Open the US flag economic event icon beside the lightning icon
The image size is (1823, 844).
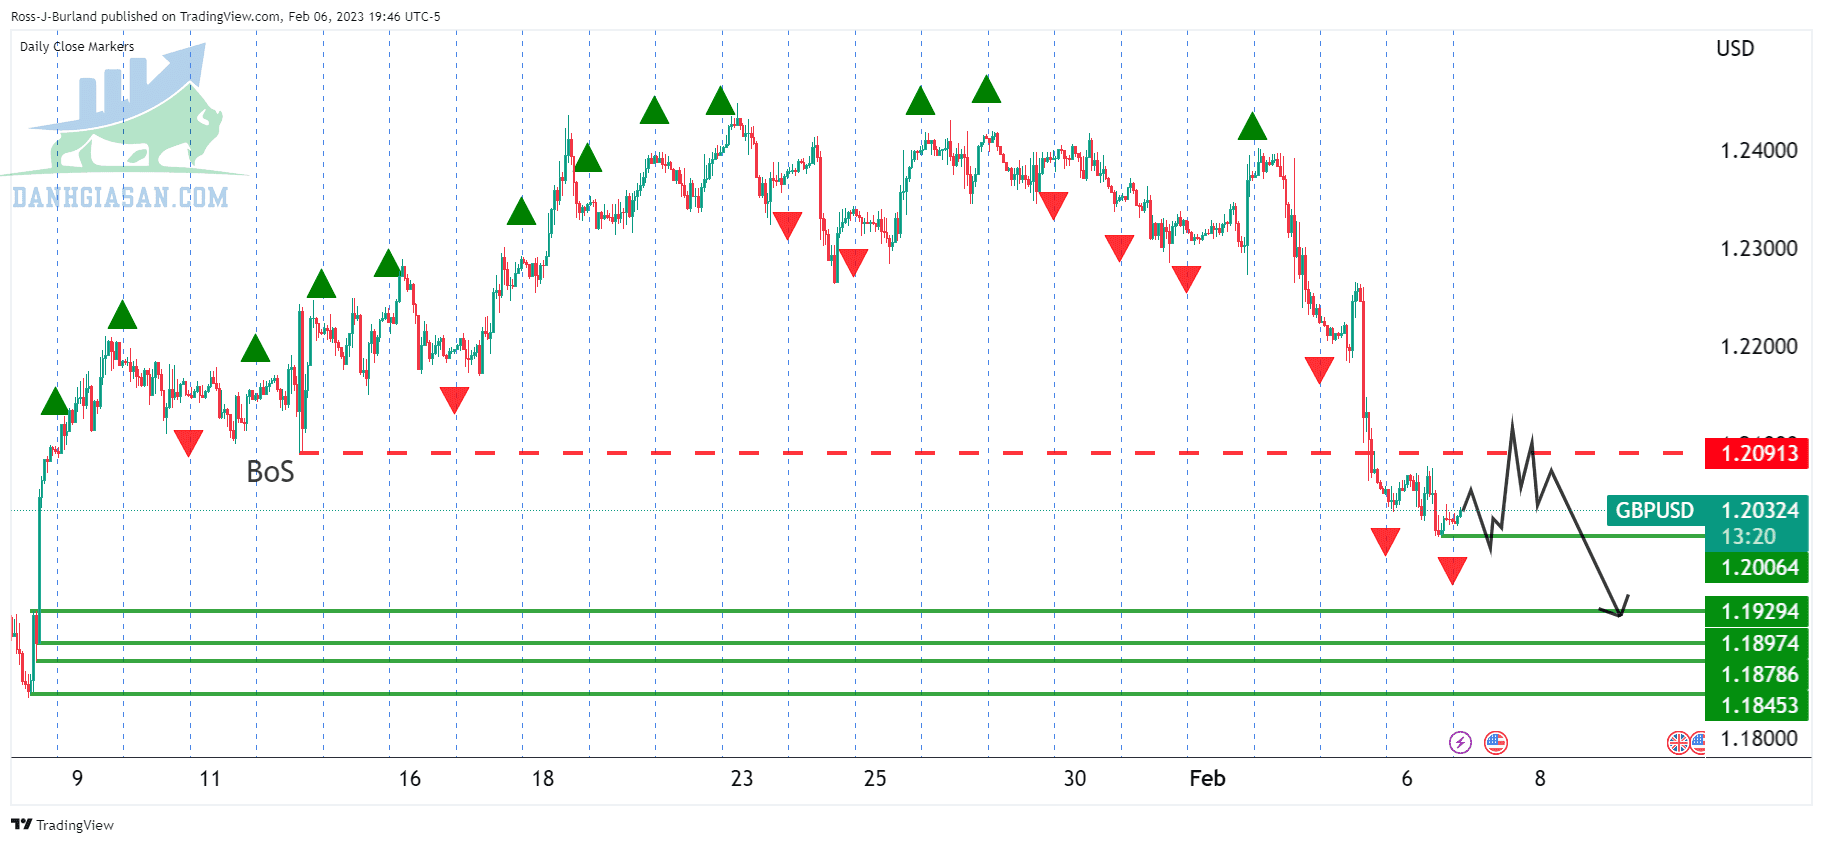1496,742
